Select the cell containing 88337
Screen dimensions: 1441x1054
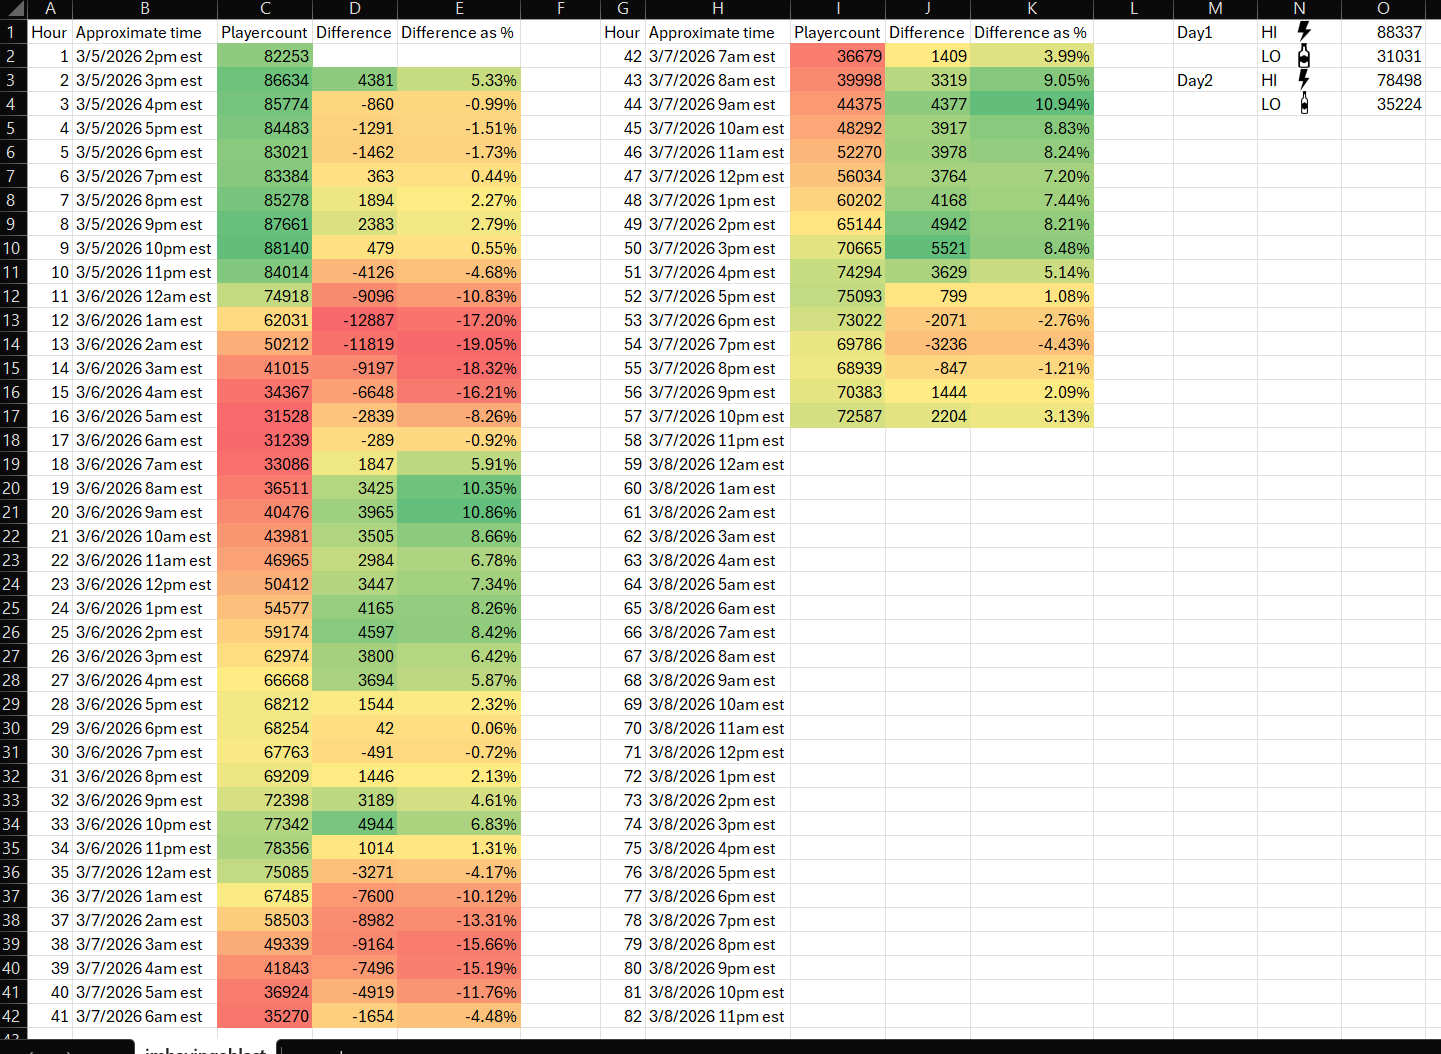coord(1383,32)
